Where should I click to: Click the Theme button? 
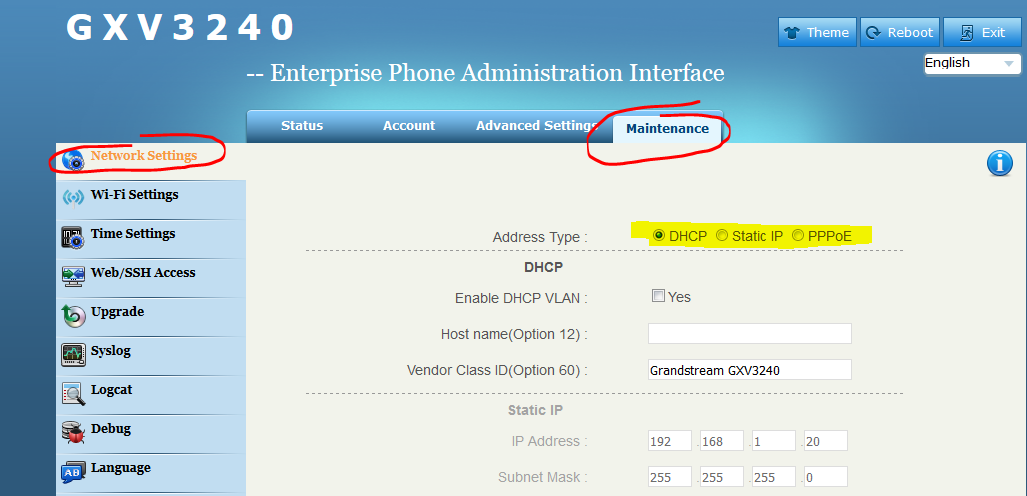point(817,33)
